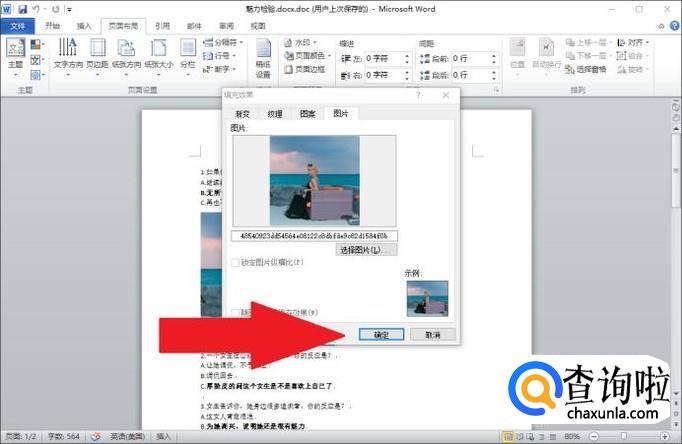Switch to the 纹理 tab
The image size is (682, 444).
click(275, 114)
